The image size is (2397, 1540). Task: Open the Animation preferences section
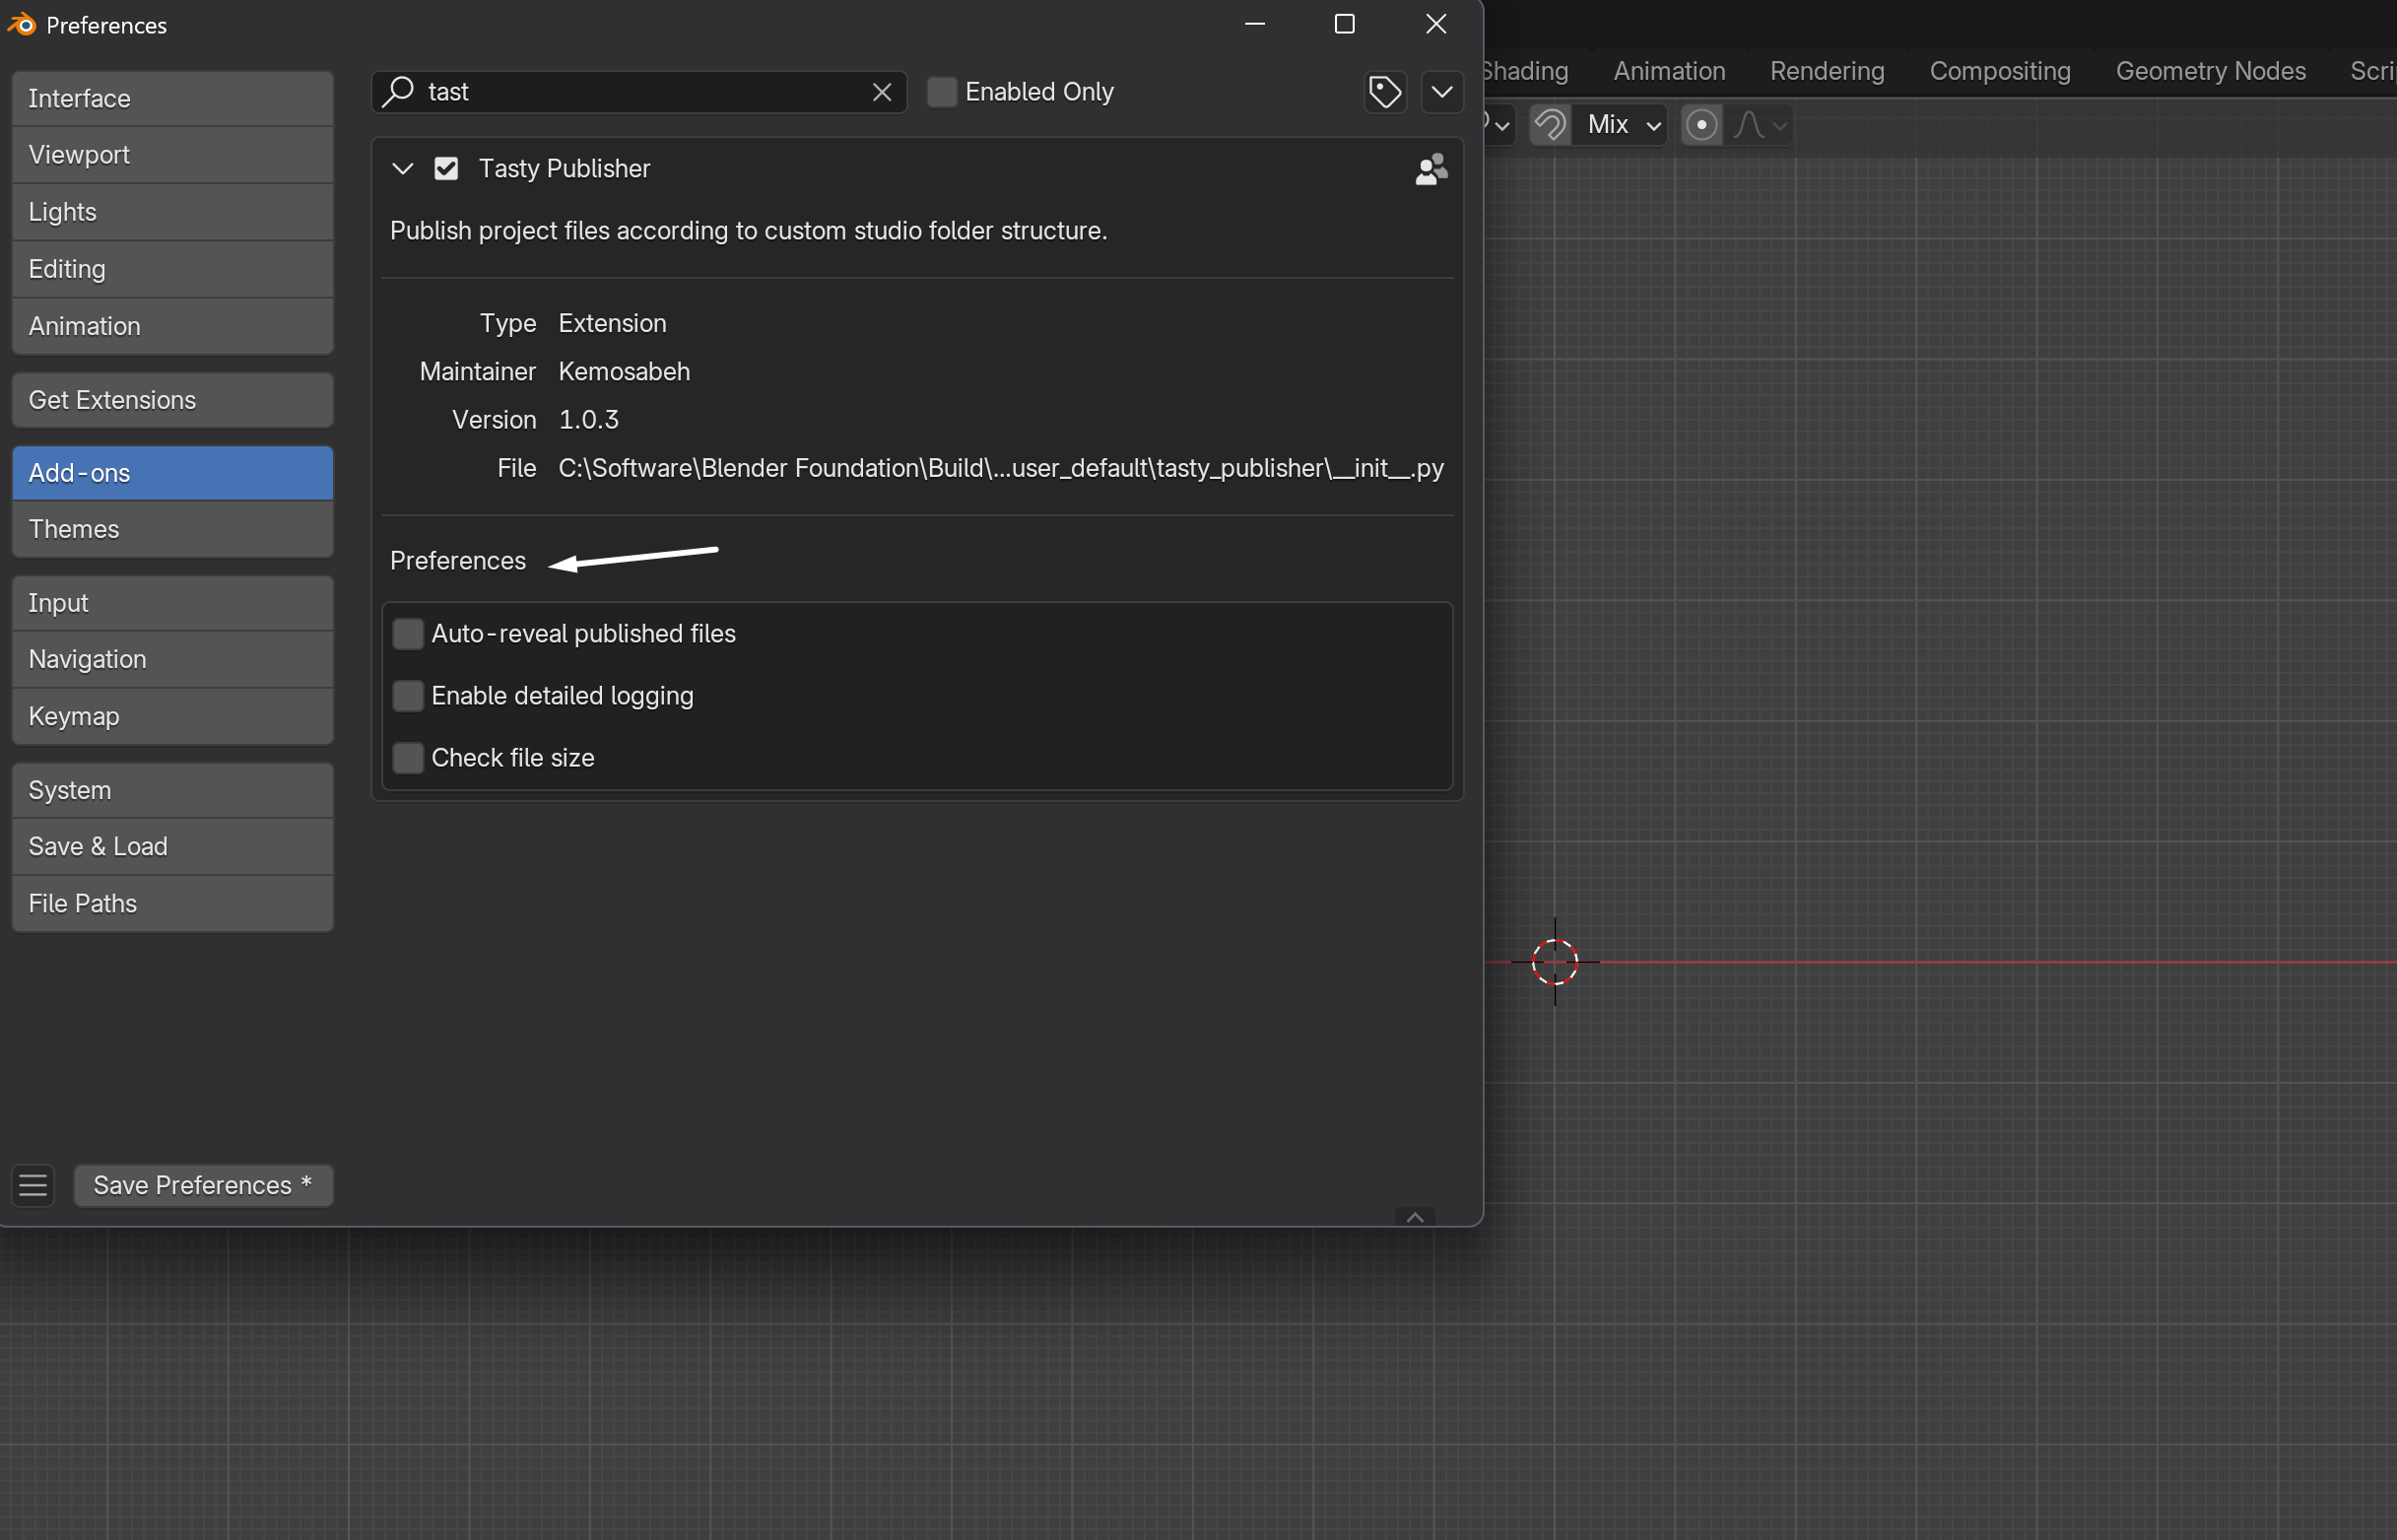(172, 326)
